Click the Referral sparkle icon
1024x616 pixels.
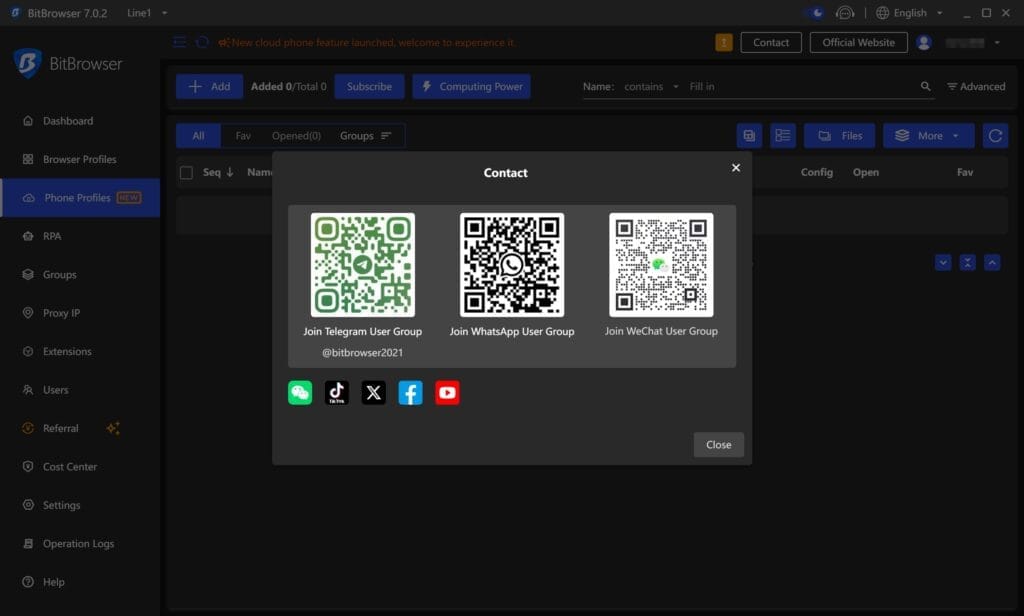tap(113, 429)
